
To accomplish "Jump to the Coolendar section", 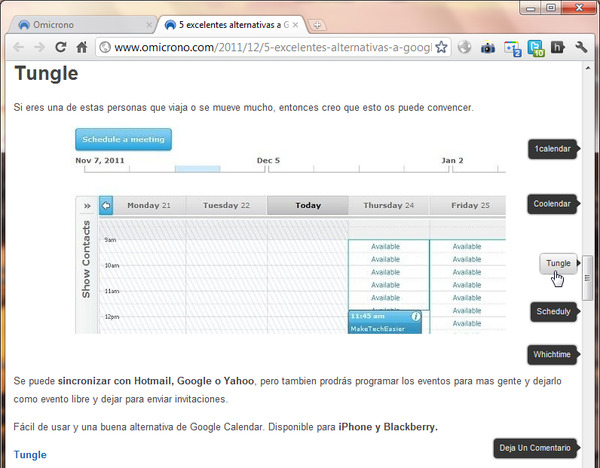I will coord(554,204).
